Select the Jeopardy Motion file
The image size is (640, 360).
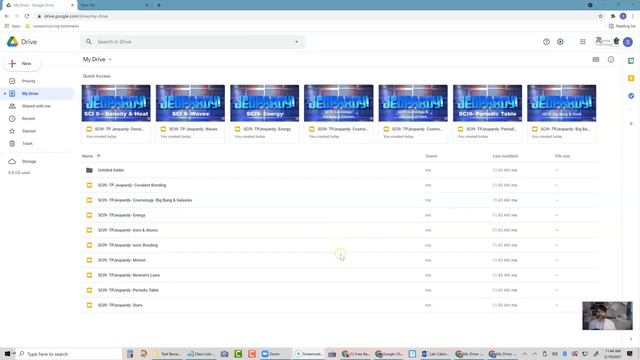(x=341, y=260)
